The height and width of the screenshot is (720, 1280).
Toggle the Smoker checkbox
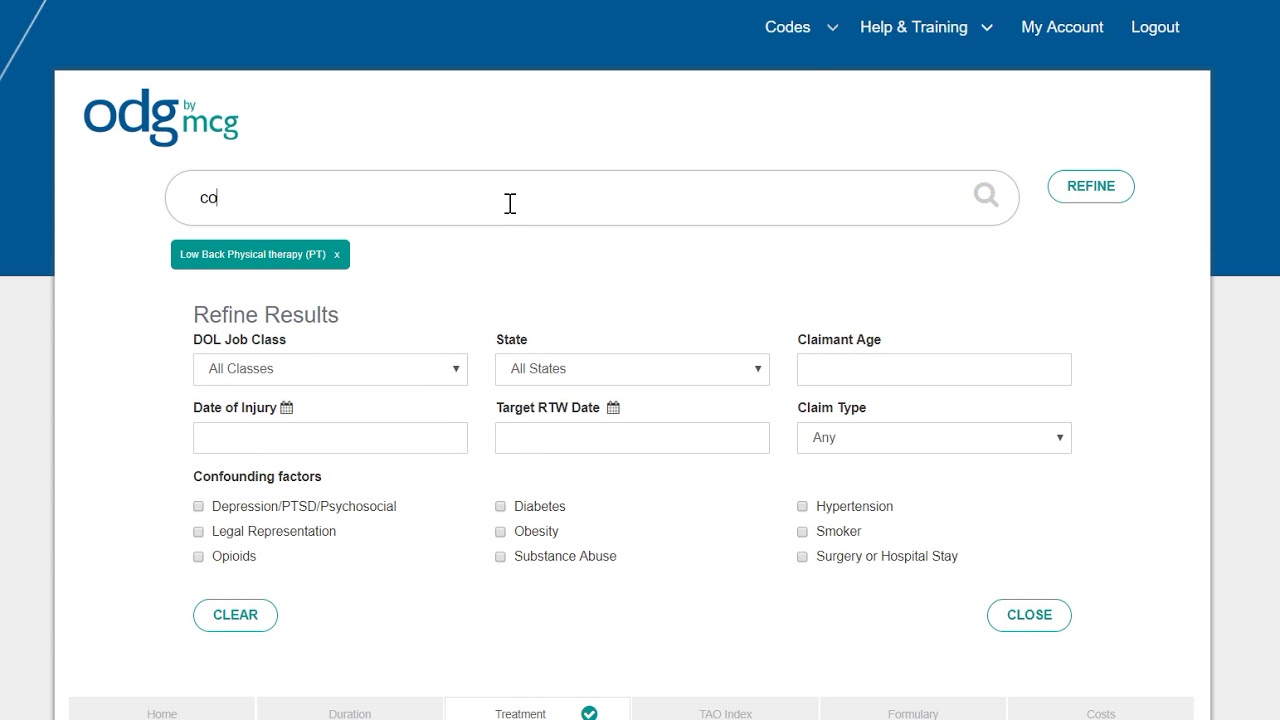803,532
